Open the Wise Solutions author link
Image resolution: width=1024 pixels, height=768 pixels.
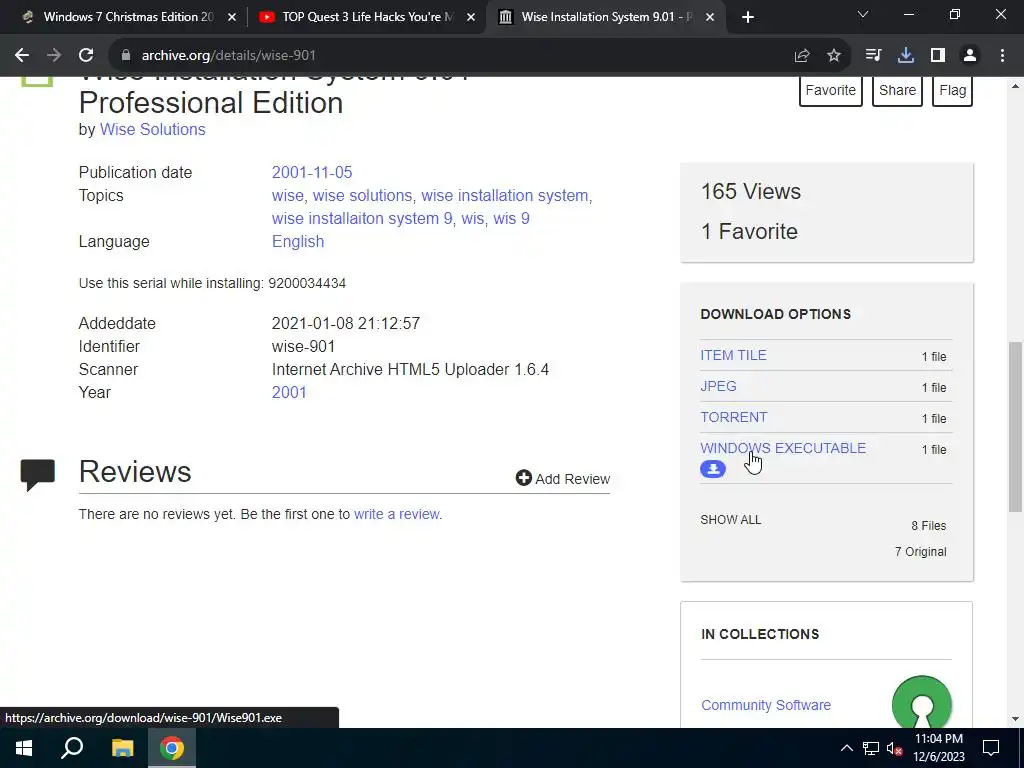click(152, 129)
